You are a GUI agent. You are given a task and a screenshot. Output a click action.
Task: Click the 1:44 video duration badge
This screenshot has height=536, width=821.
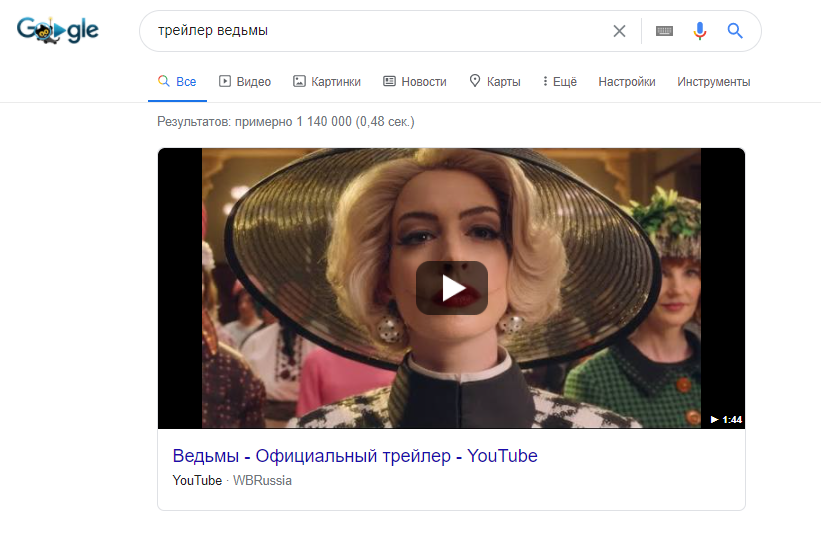726,419
